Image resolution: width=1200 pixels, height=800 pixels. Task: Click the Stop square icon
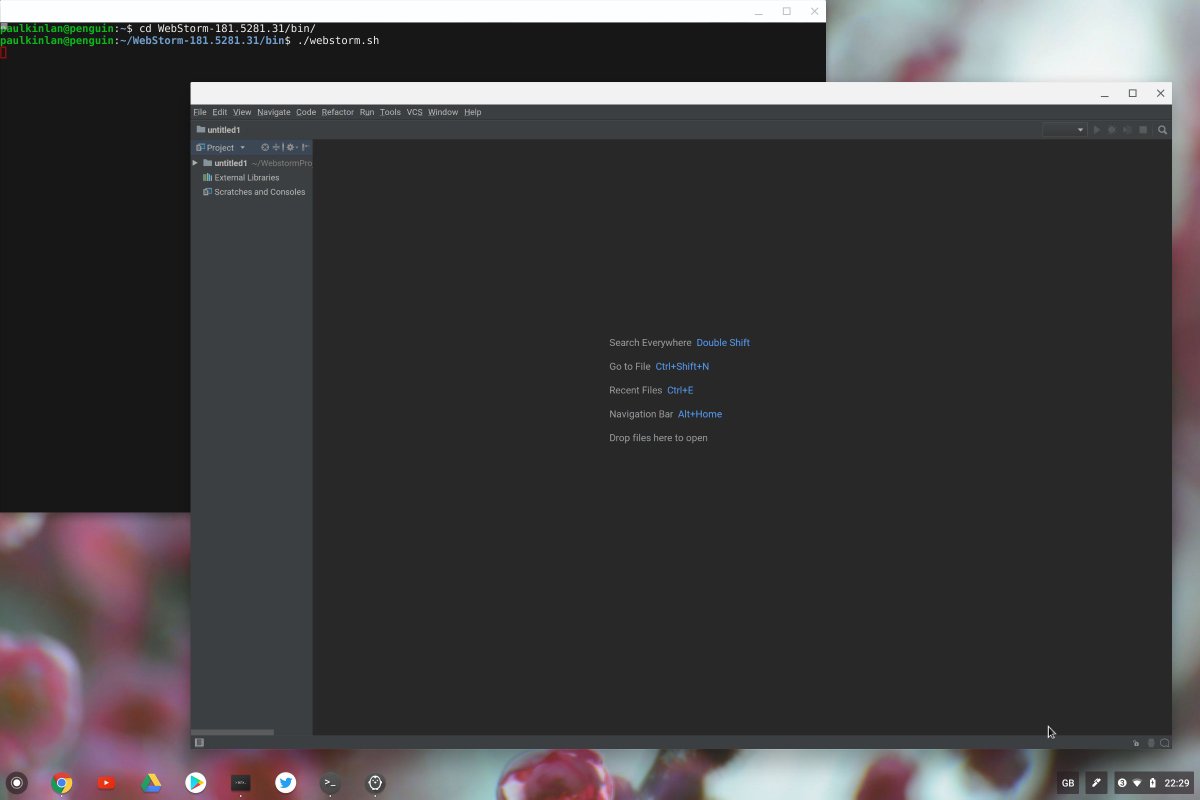pos(1143,130)
